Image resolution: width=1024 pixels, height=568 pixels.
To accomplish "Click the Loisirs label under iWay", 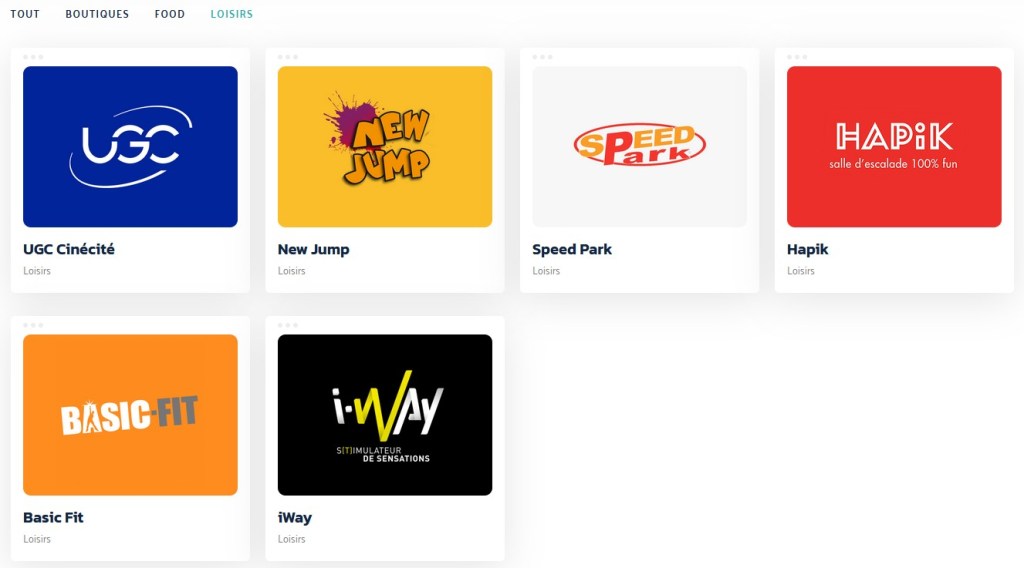I will coord(291,539).
